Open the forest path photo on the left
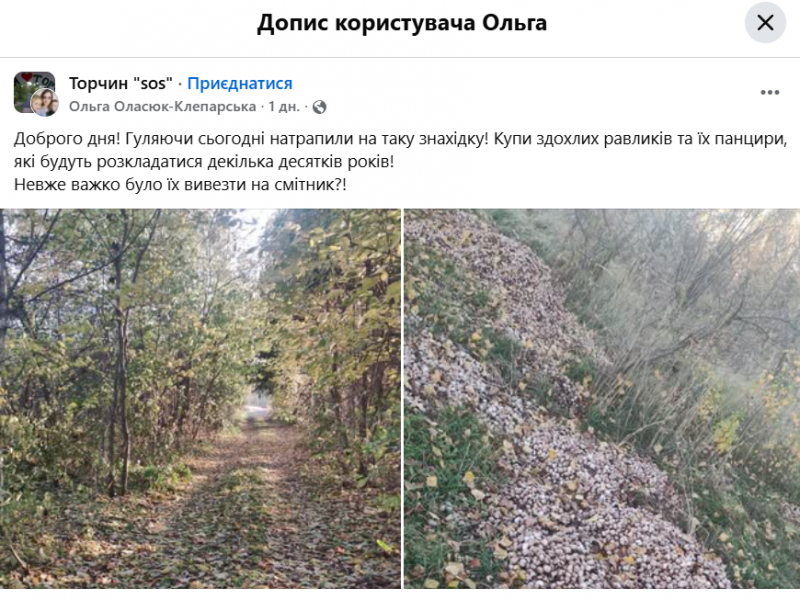This screenshot has width=800, height=600. coord(200,398)
